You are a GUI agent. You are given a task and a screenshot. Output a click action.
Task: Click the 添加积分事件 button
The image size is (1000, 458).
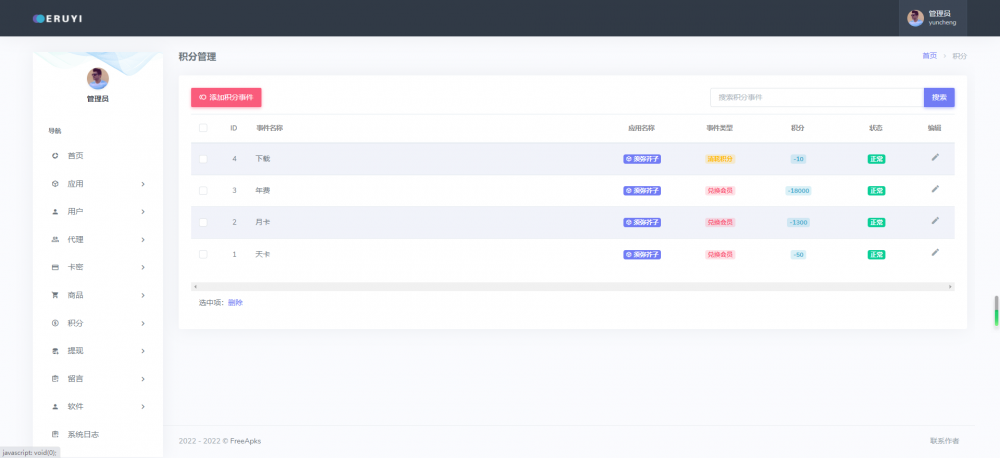click(x=226, y=97)
